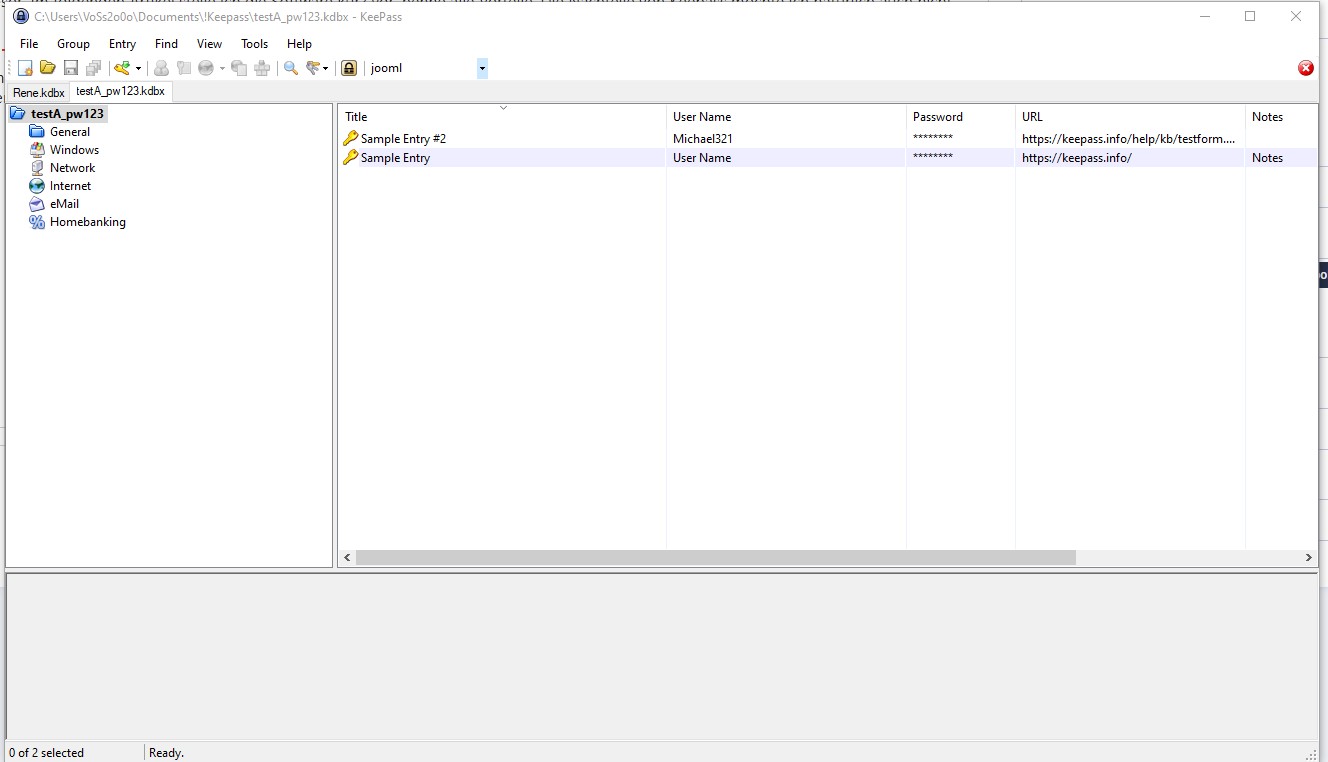1328x762 pixels.
Task: Sort entries by URL column header
Action: tap(1130, 116)
